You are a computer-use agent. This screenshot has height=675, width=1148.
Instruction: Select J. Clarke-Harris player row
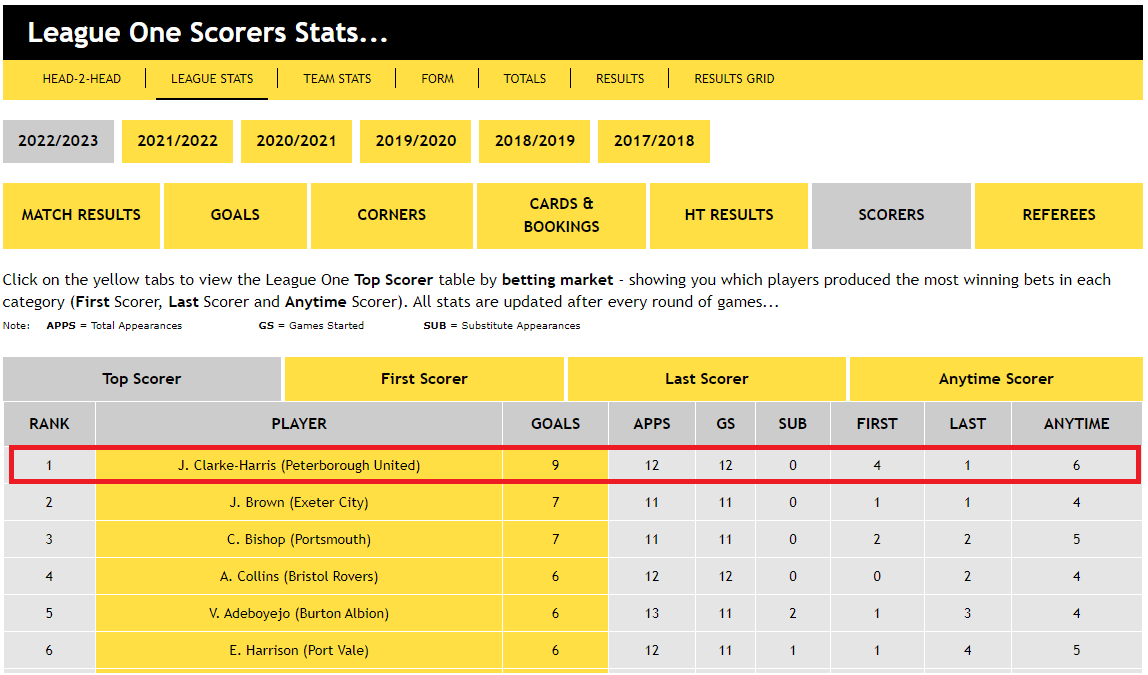click(300, 465)
